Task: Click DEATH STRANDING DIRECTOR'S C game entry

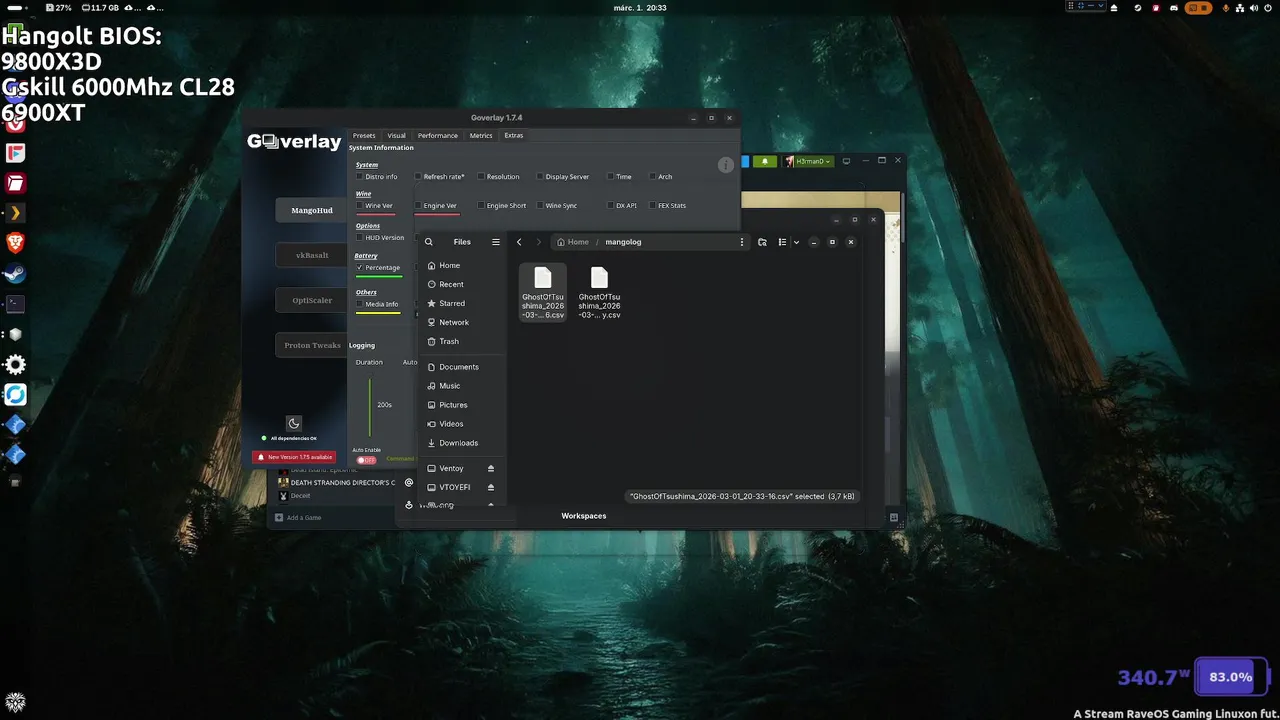Action: pyautogui.click(x=338, y=483)
